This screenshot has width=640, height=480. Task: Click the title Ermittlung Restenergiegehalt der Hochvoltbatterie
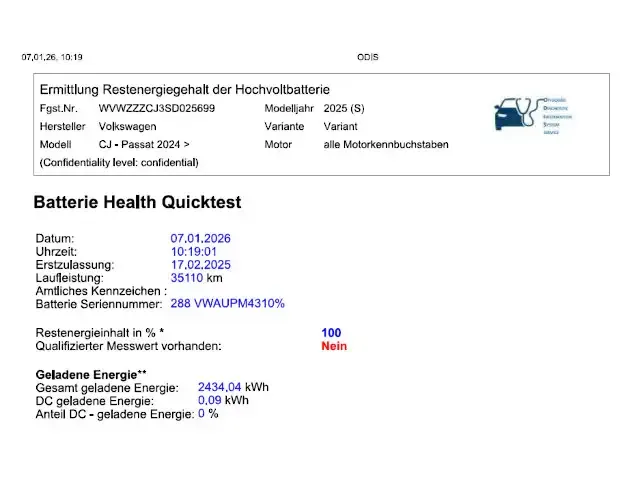pyautogui.click(x=184, y=90)
